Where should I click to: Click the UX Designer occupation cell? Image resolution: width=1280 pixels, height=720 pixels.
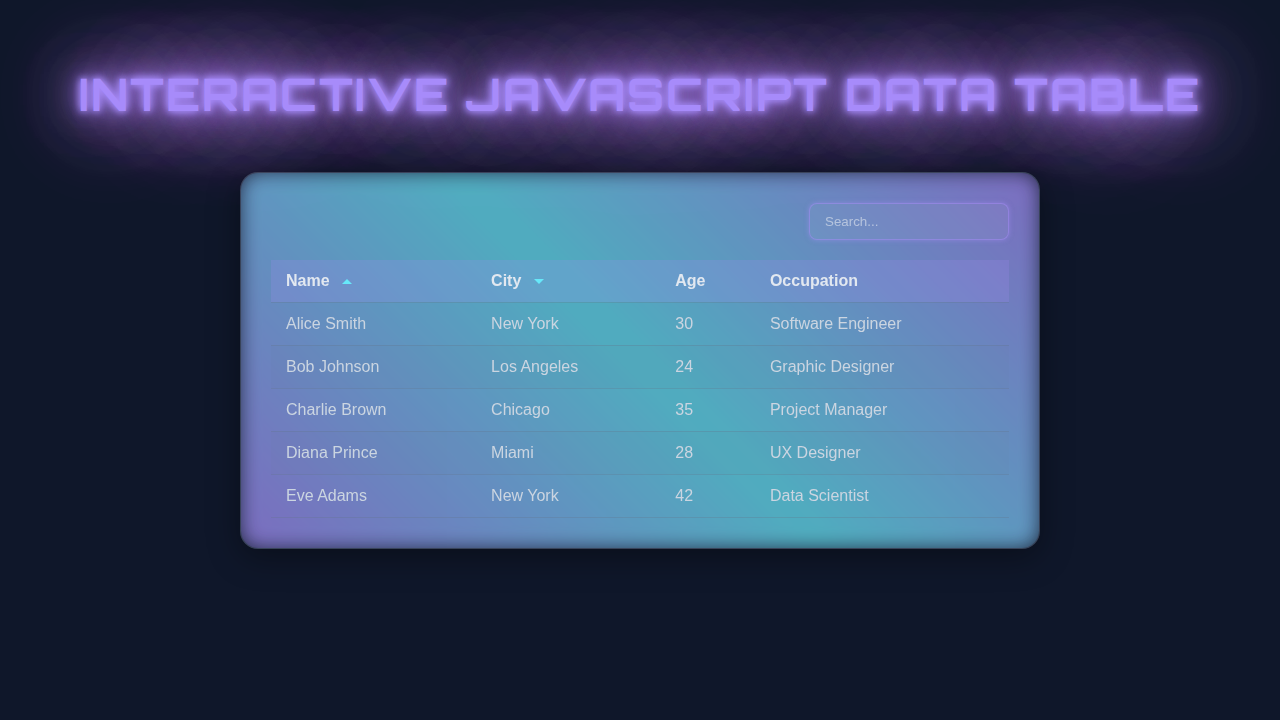click(882, 453)
